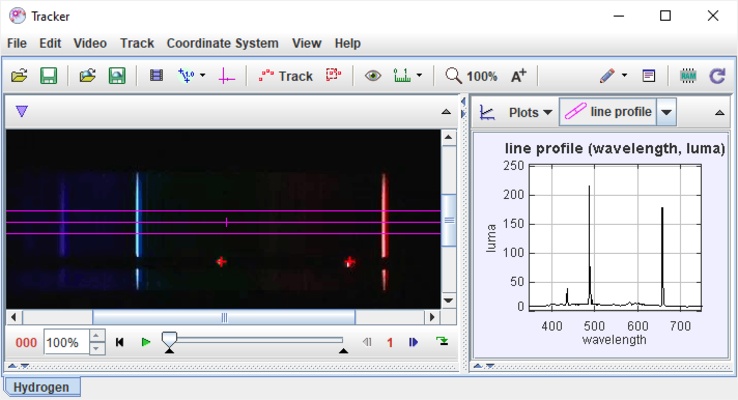The image size is (738, 400).
Task: Click the coordinate axes icon
Action: click(226, 76)
